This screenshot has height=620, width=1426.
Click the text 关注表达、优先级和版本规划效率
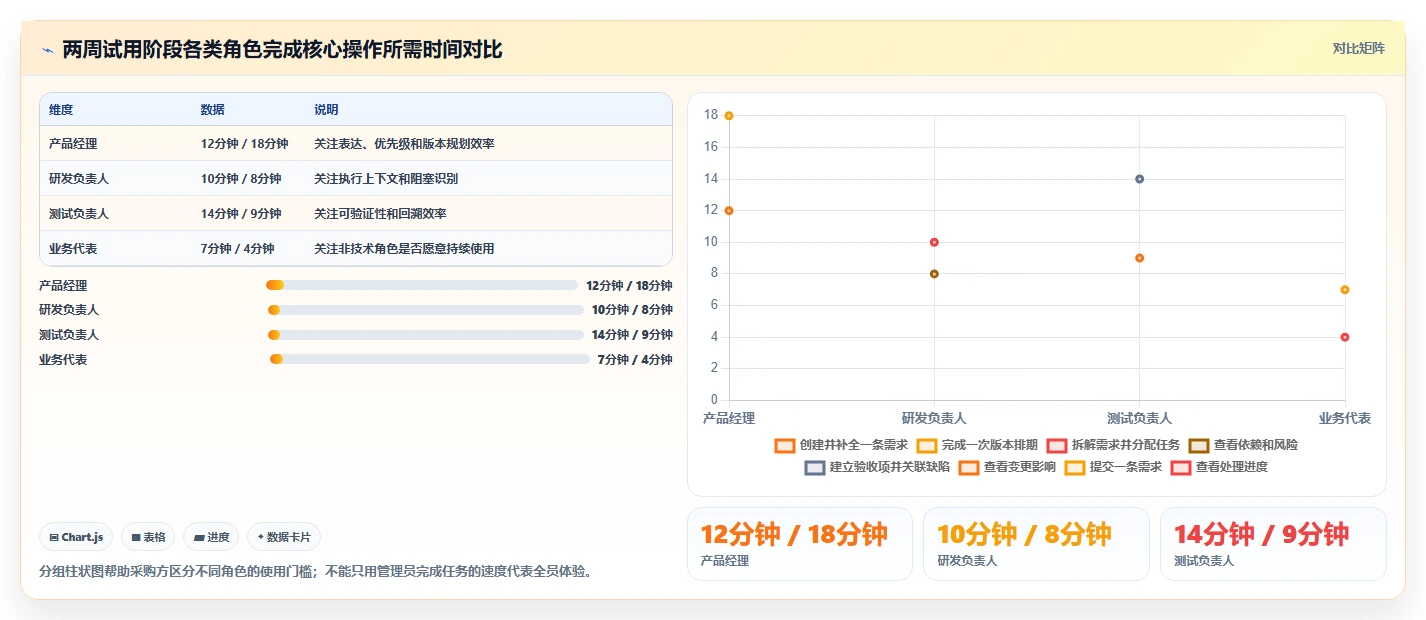404,144
